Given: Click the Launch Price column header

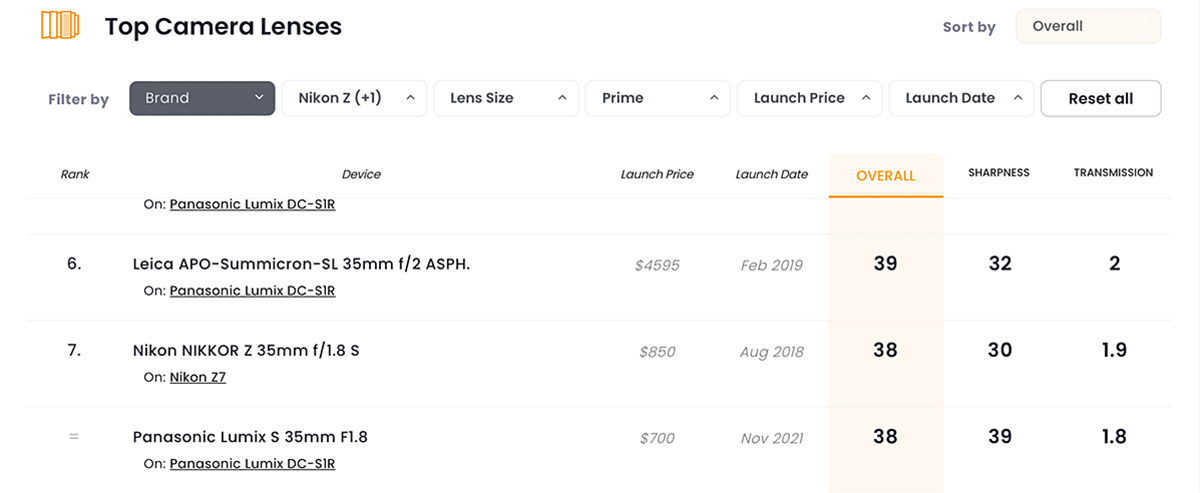Looking at the screenshot, I should [657, 174].
